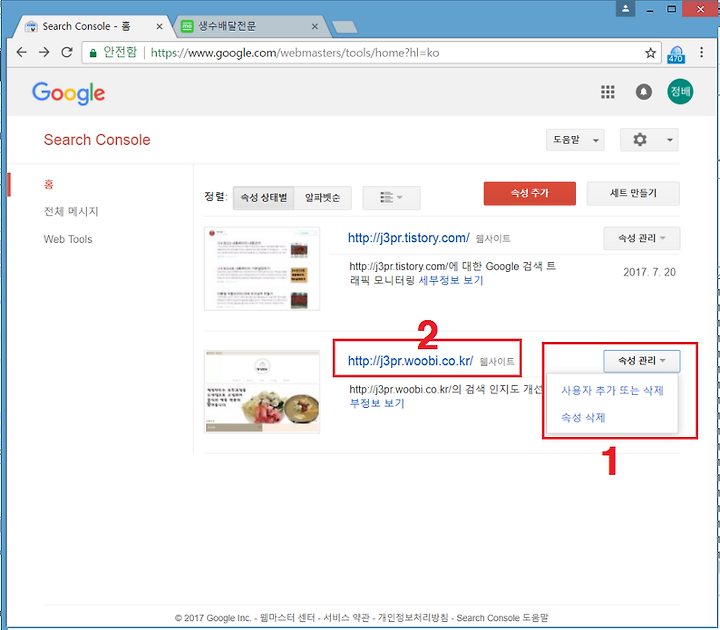Viewport: 720px width, 630px height.
Task: Bookmark this page with the star icon
Action: coord(650,53)
